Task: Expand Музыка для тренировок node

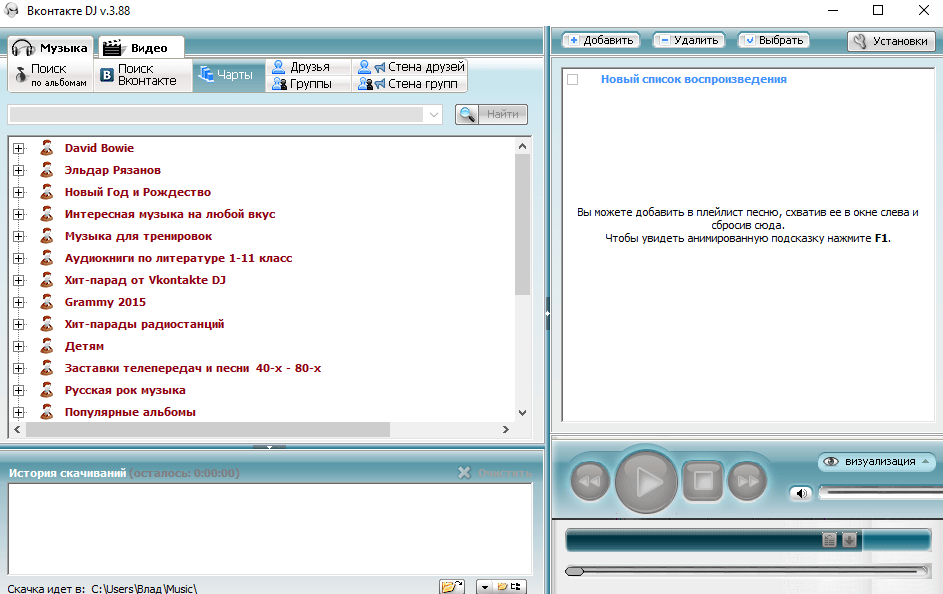Action: 19,236
